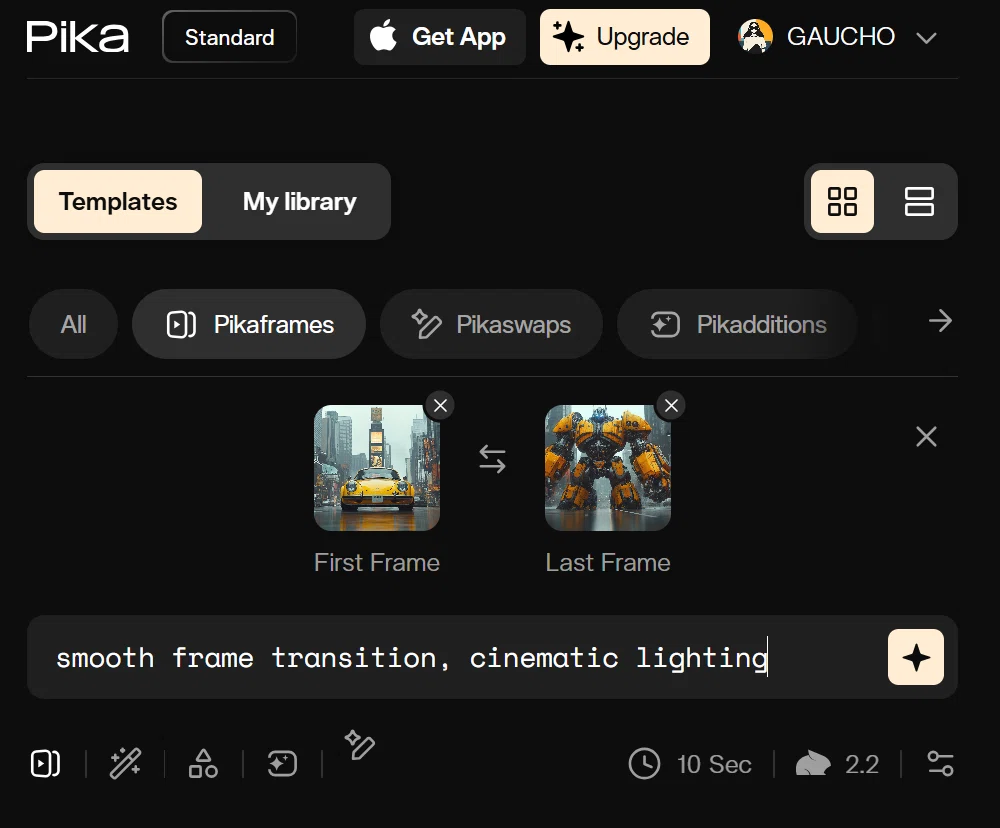Image resolution: width=1000 pixels, height=828 pixels.
Task: Submit prompt with sparkle generate button
Action: pos(915,657)
